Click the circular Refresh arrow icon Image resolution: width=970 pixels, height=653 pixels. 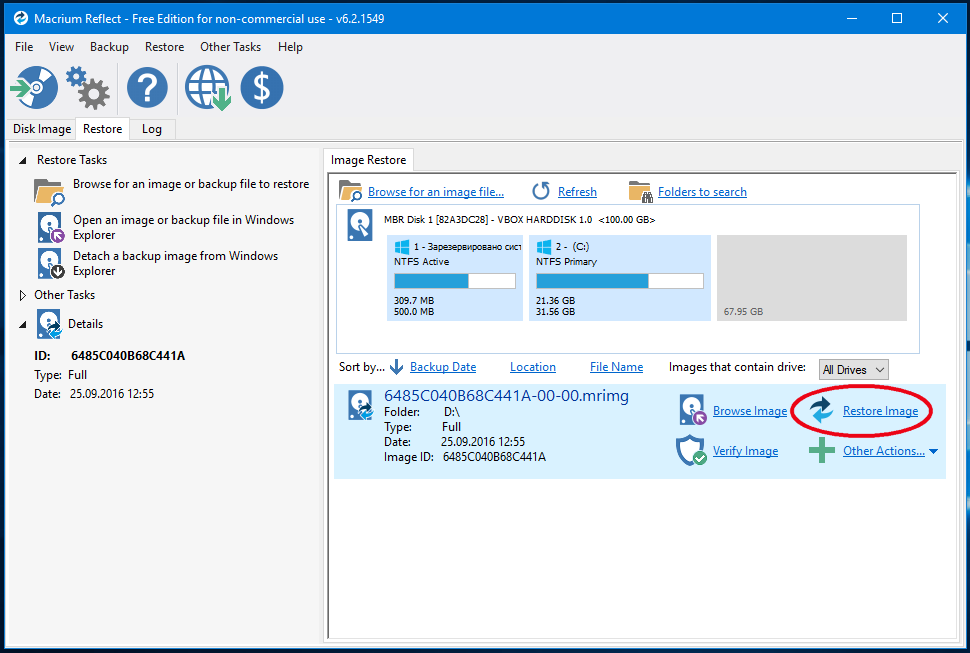541,191
